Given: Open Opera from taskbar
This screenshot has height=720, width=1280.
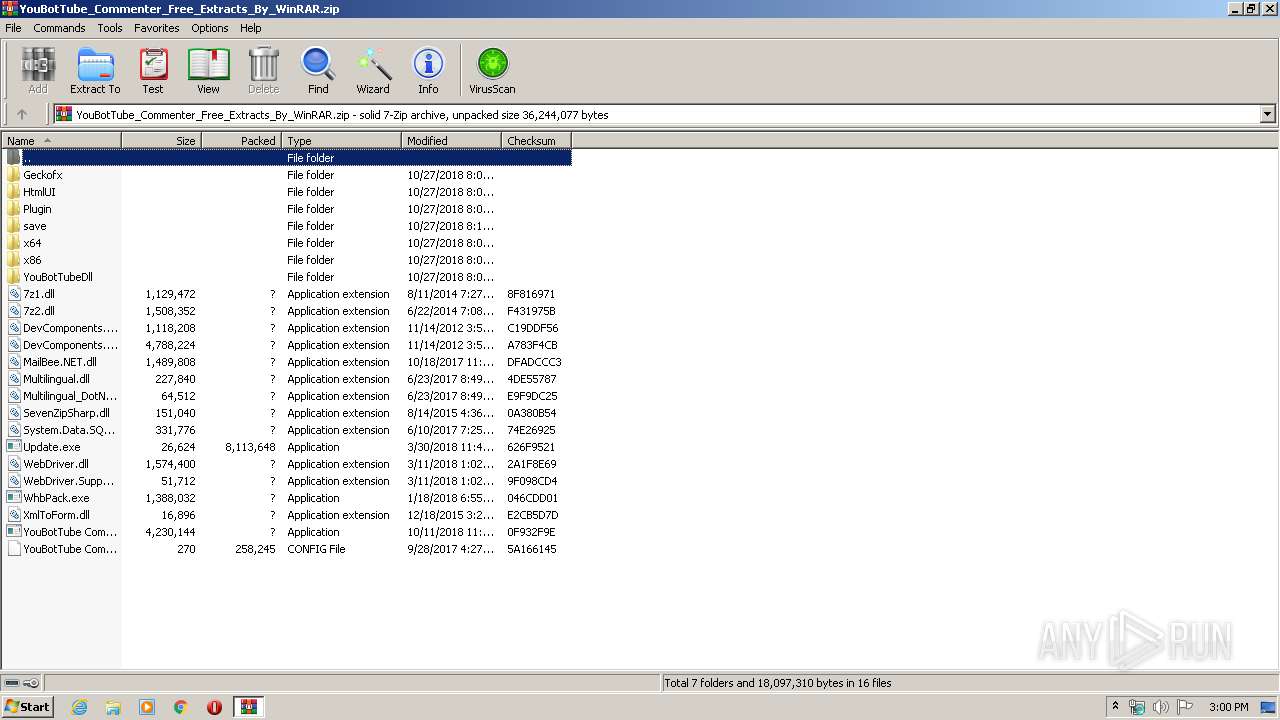Looking at the screenshot, I should pyautogui.click(x=214, y=707).
